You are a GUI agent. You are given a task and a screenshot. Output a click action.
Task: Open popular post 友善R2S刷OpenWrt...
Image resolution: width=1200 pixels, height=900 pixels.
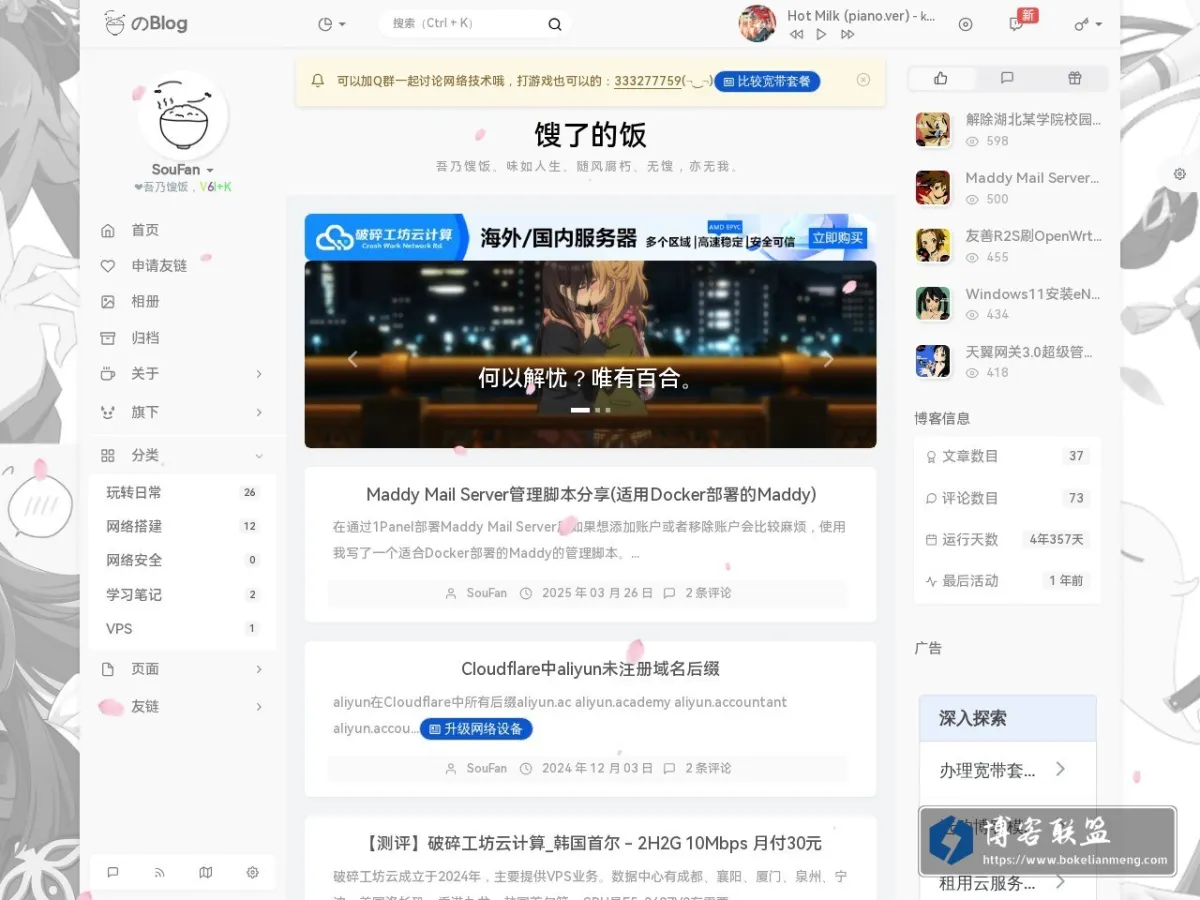(1033, 236)
